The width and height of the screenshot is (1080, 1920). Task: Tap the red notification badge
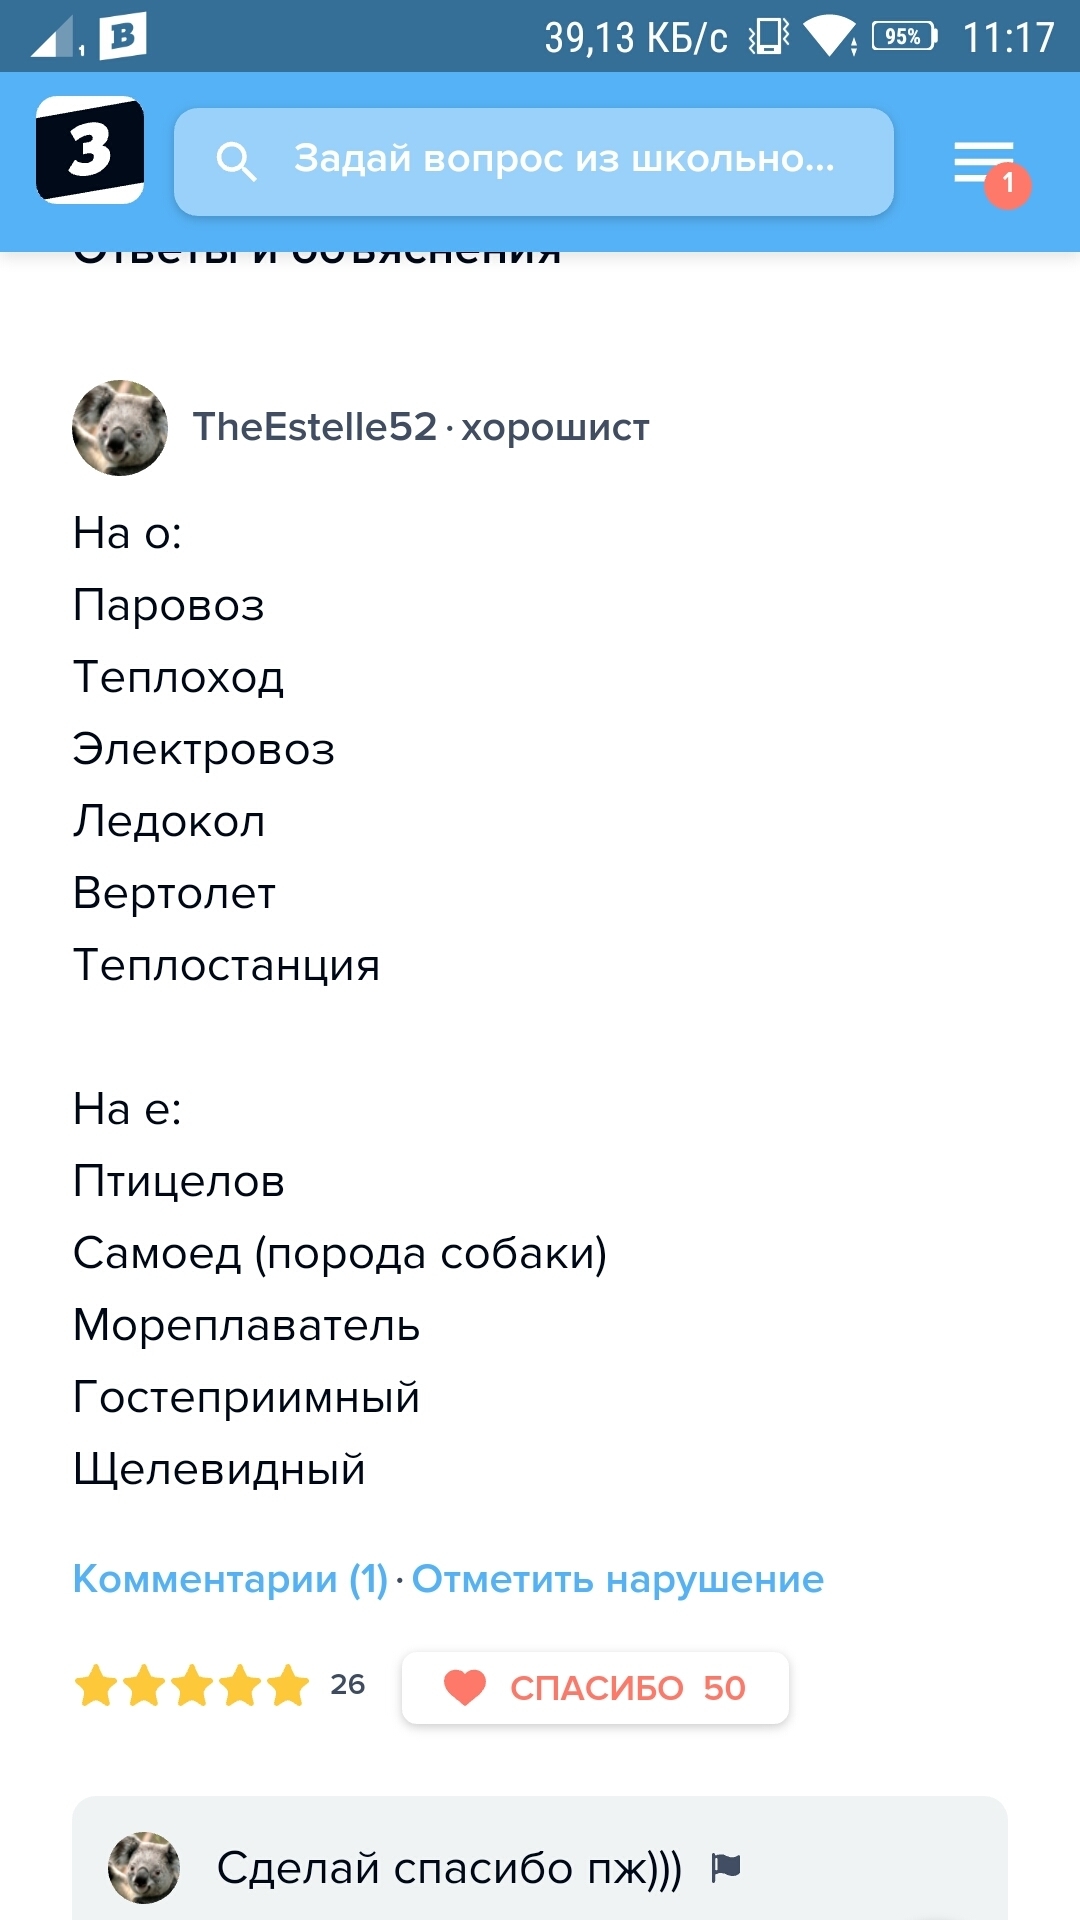pos(1007,184)
